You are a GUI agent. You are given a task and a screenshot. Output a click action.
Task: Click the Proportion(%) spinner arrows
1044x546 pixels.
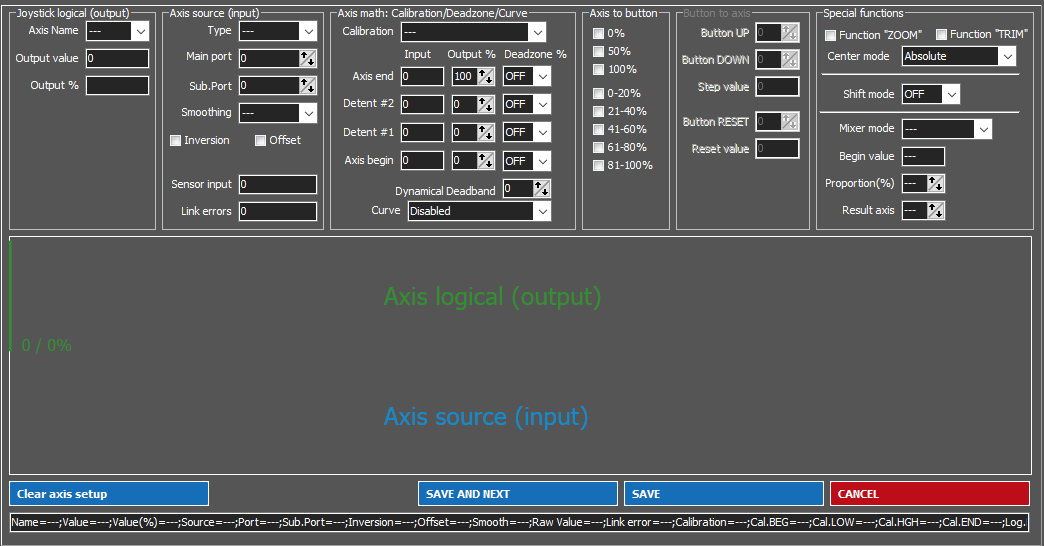tap(935, 183)
